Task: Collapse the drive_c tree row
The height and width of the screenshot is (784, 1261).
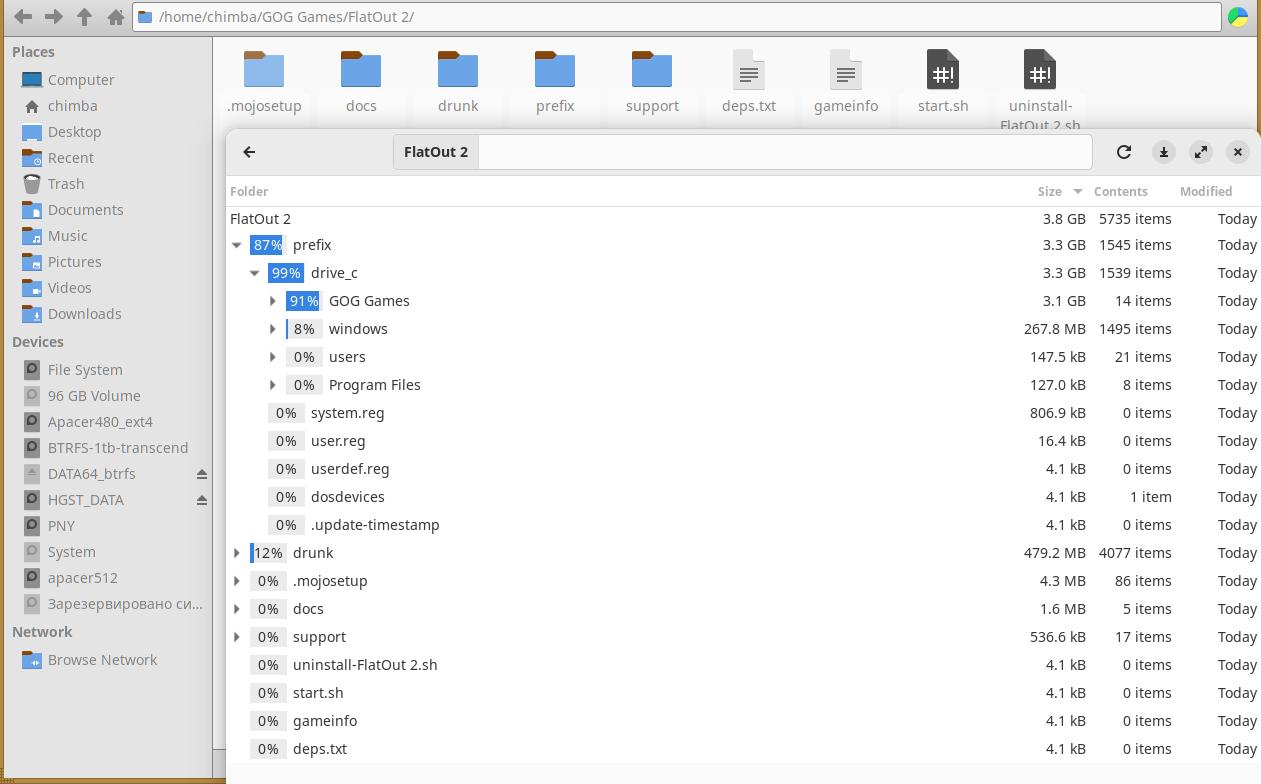Action: click(255, 273)
